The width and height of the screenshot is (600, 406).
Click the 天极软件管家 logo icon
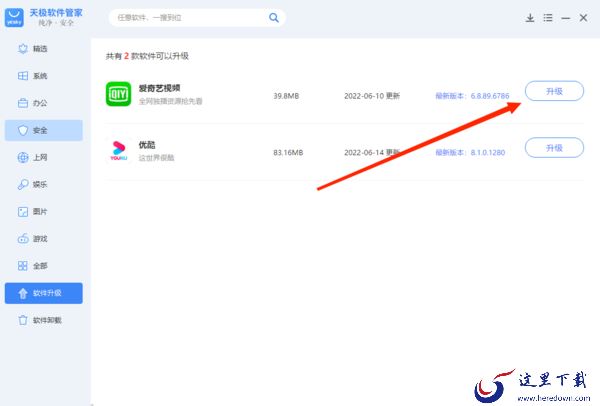click(x=14, y=18)
